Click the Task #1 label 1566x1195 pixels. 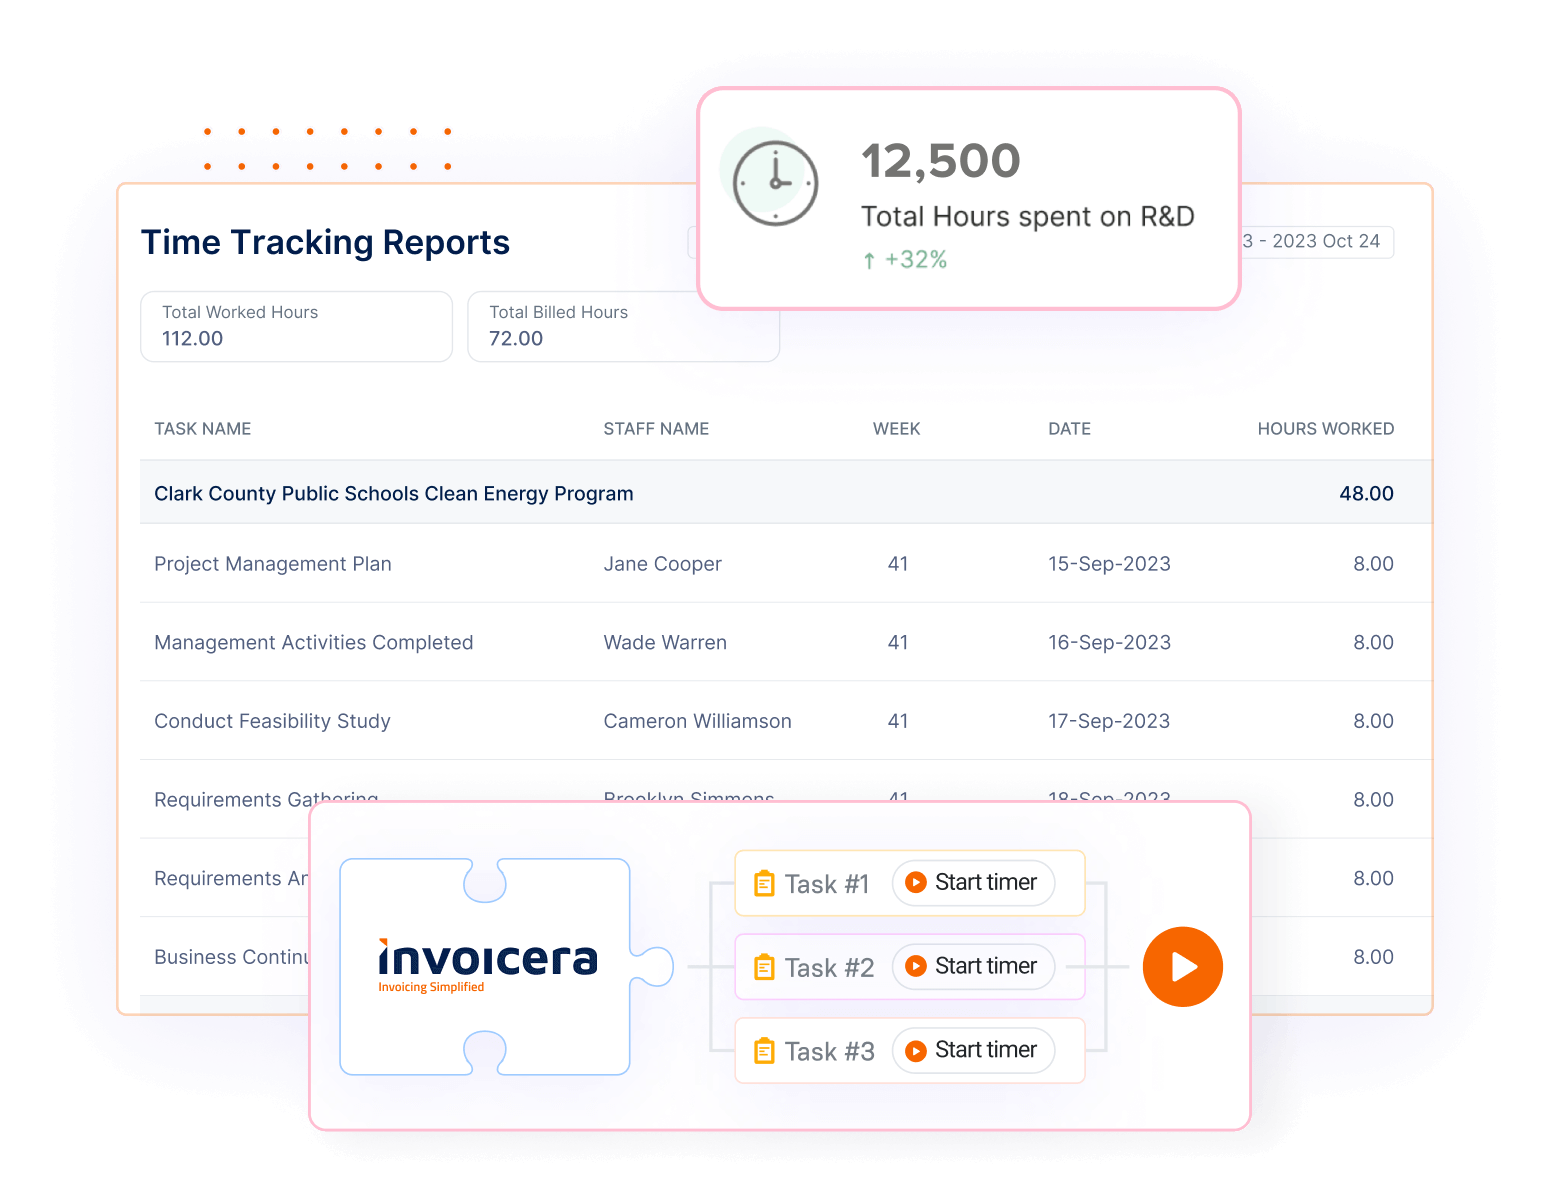click(827, 884)
